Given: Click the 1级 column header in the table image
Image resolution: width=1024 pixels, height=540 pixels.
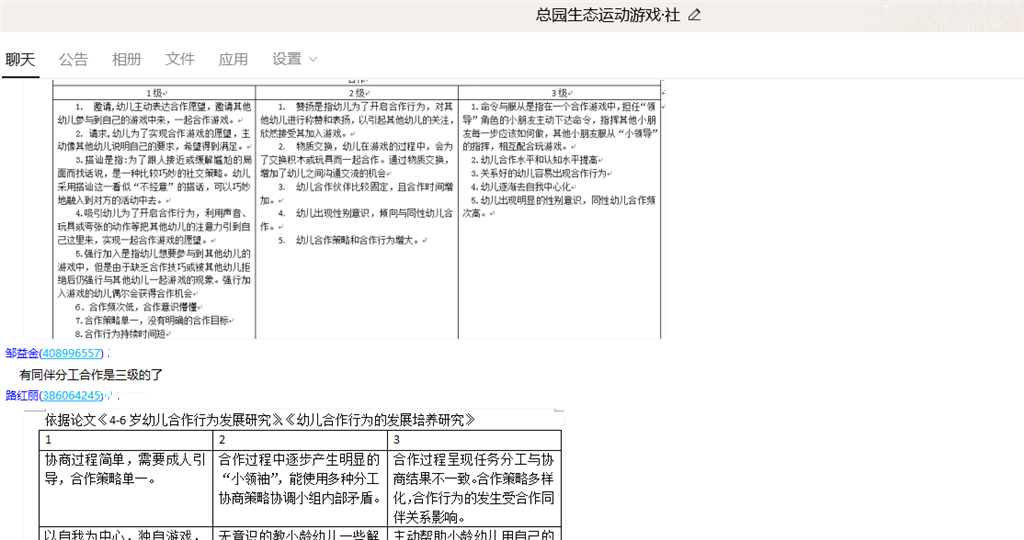Looking at the screenshot, I should click(155, 92).
